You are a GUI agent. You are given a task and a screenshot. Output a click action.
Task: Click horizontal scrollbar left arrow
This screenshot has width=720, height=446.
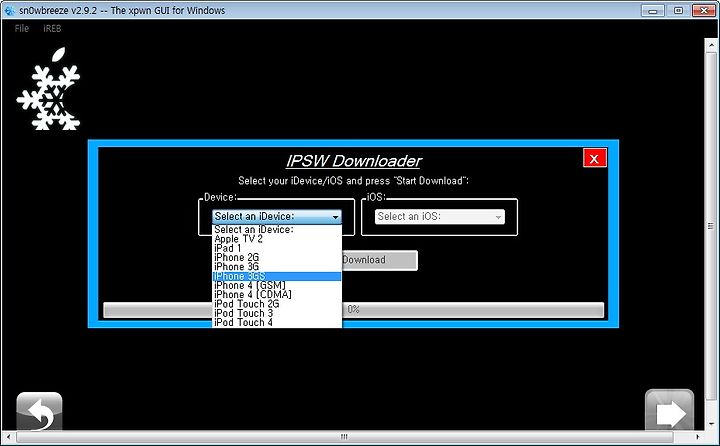9,437
